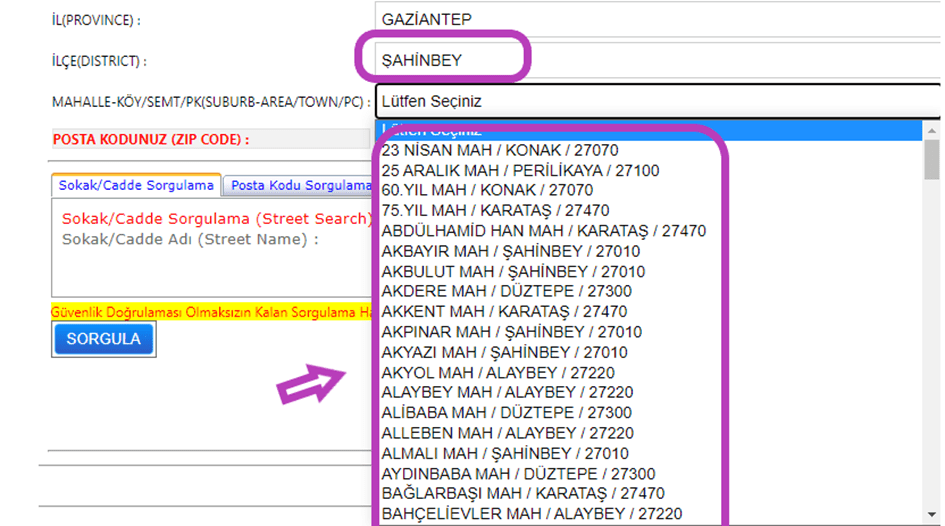Select 25 ARALIK MAH / PERİLİKAYA / 27100

pos(520,171)
